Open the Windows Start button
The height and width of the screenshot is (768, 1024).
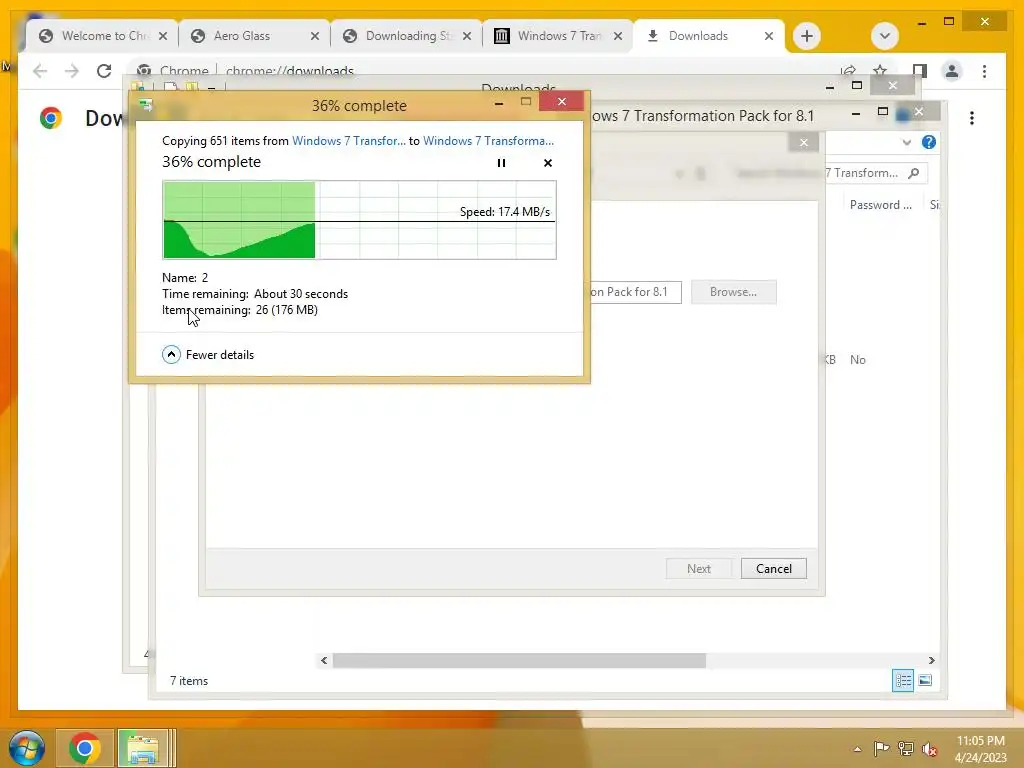[x=26, y=748]
